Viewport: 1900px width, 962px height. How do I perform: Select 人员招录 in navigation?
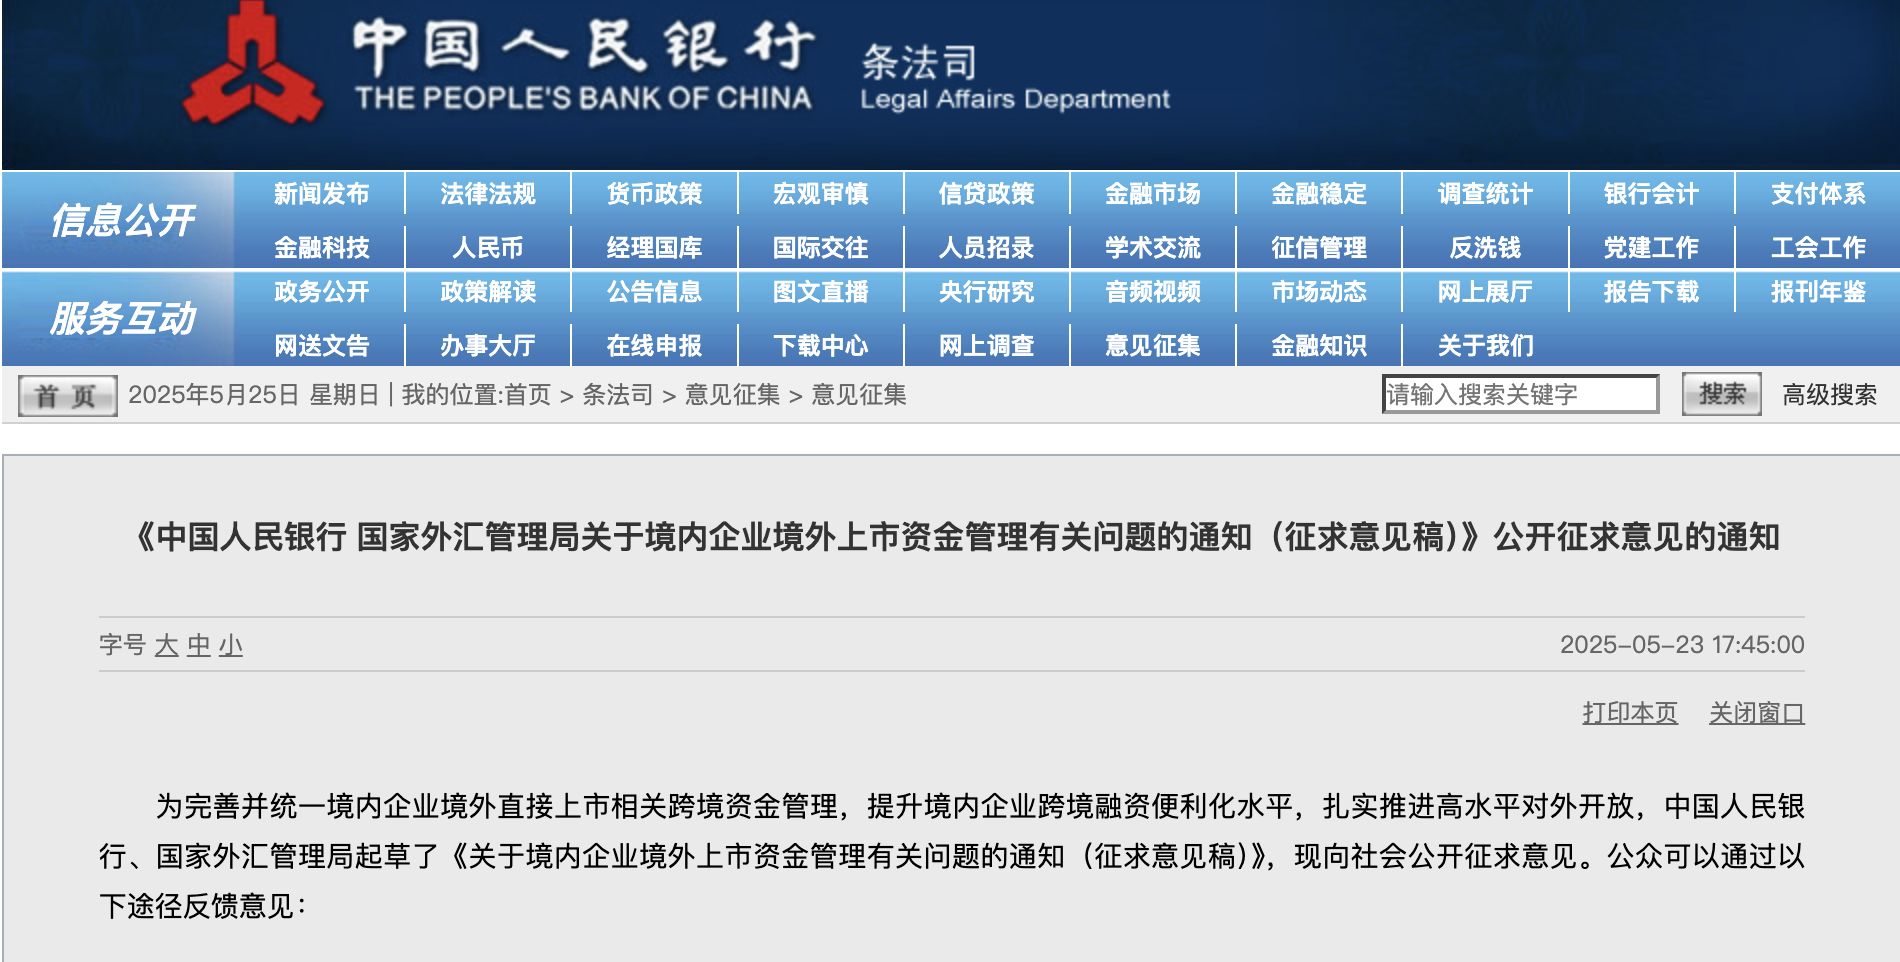click(986, 247)
